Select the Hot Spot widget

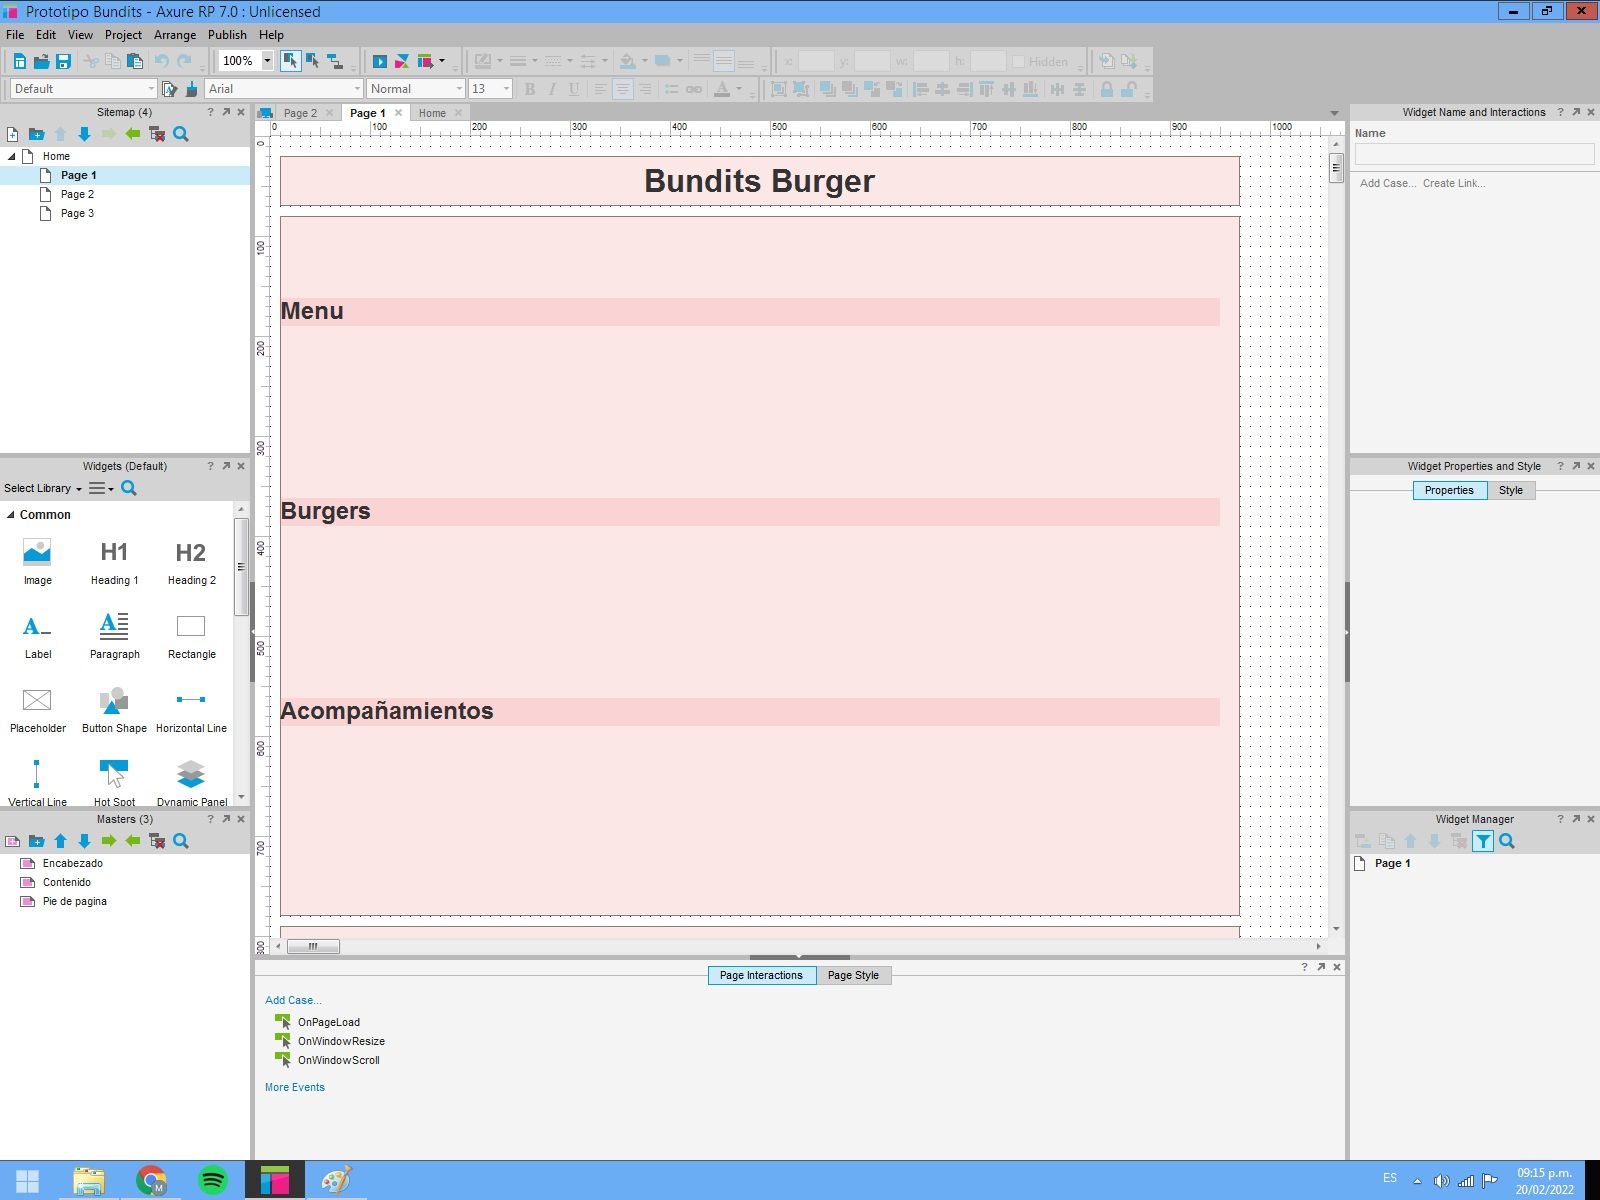[114, 783]
